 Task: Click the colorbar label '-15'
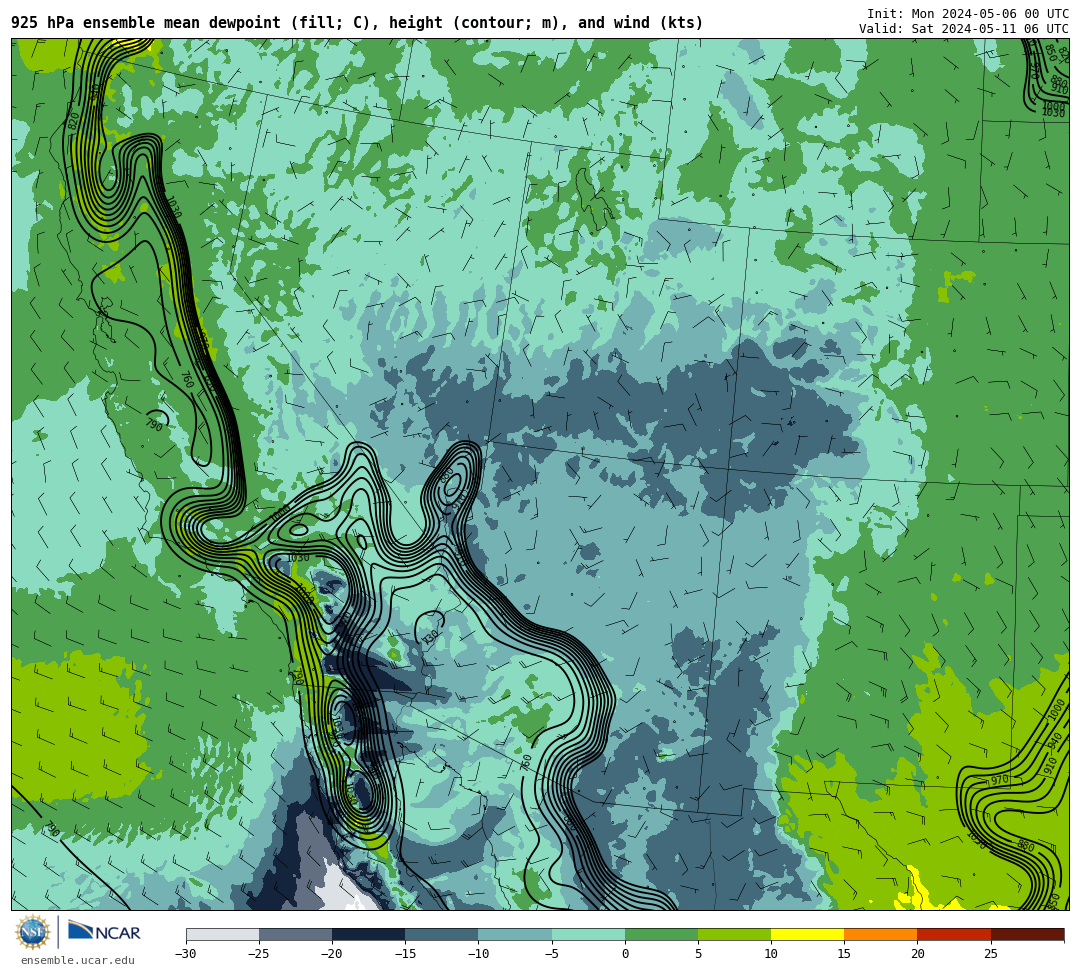[405, 954]
